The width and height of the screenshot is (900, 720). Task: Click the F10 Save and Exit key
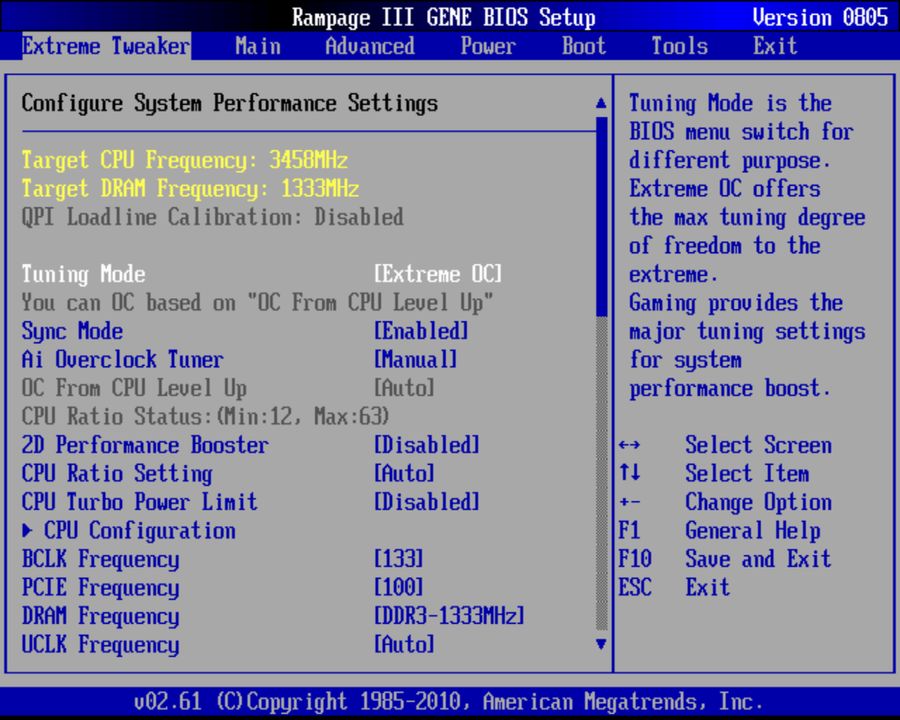click(x=635, y=559)
